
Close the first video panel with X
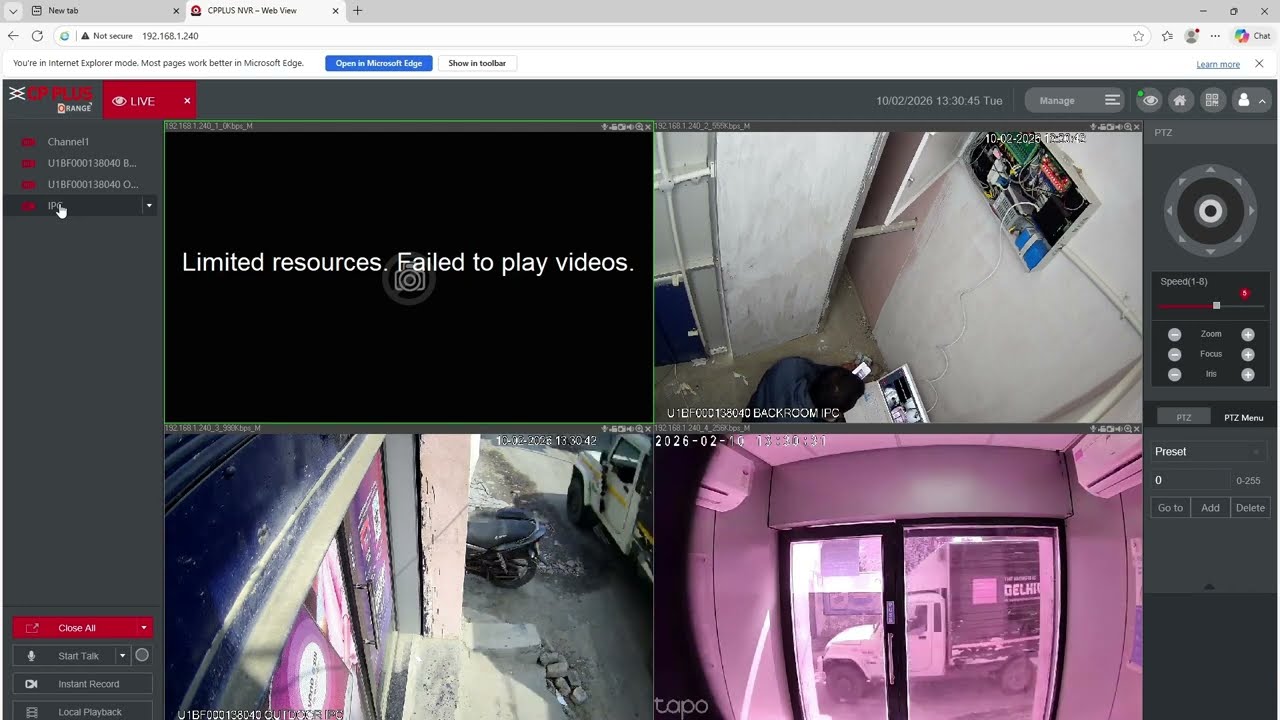[647, 127]
